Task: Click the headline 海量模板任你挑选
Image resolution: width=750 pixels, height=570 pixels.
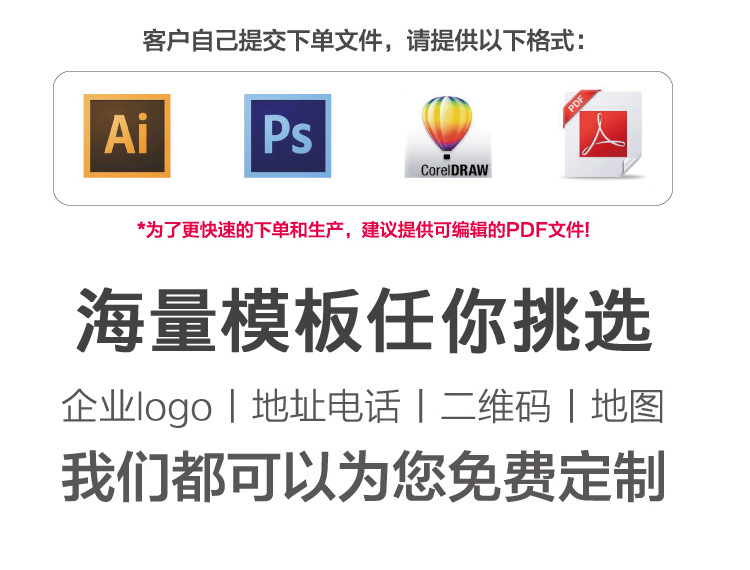Action: click(x=364, y=320)
